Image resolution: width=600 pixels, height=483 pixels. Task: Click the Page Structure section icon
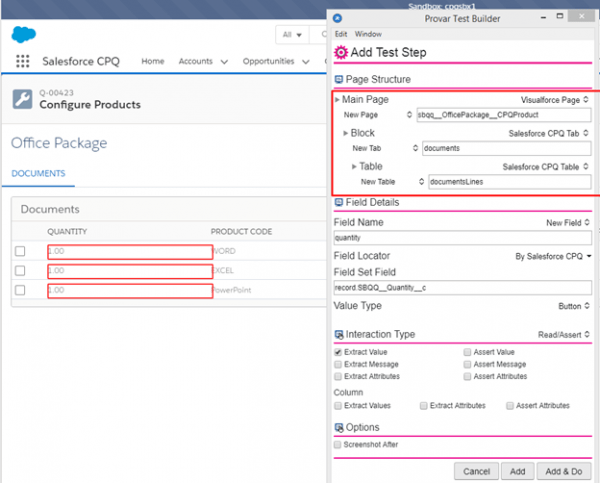339,79
